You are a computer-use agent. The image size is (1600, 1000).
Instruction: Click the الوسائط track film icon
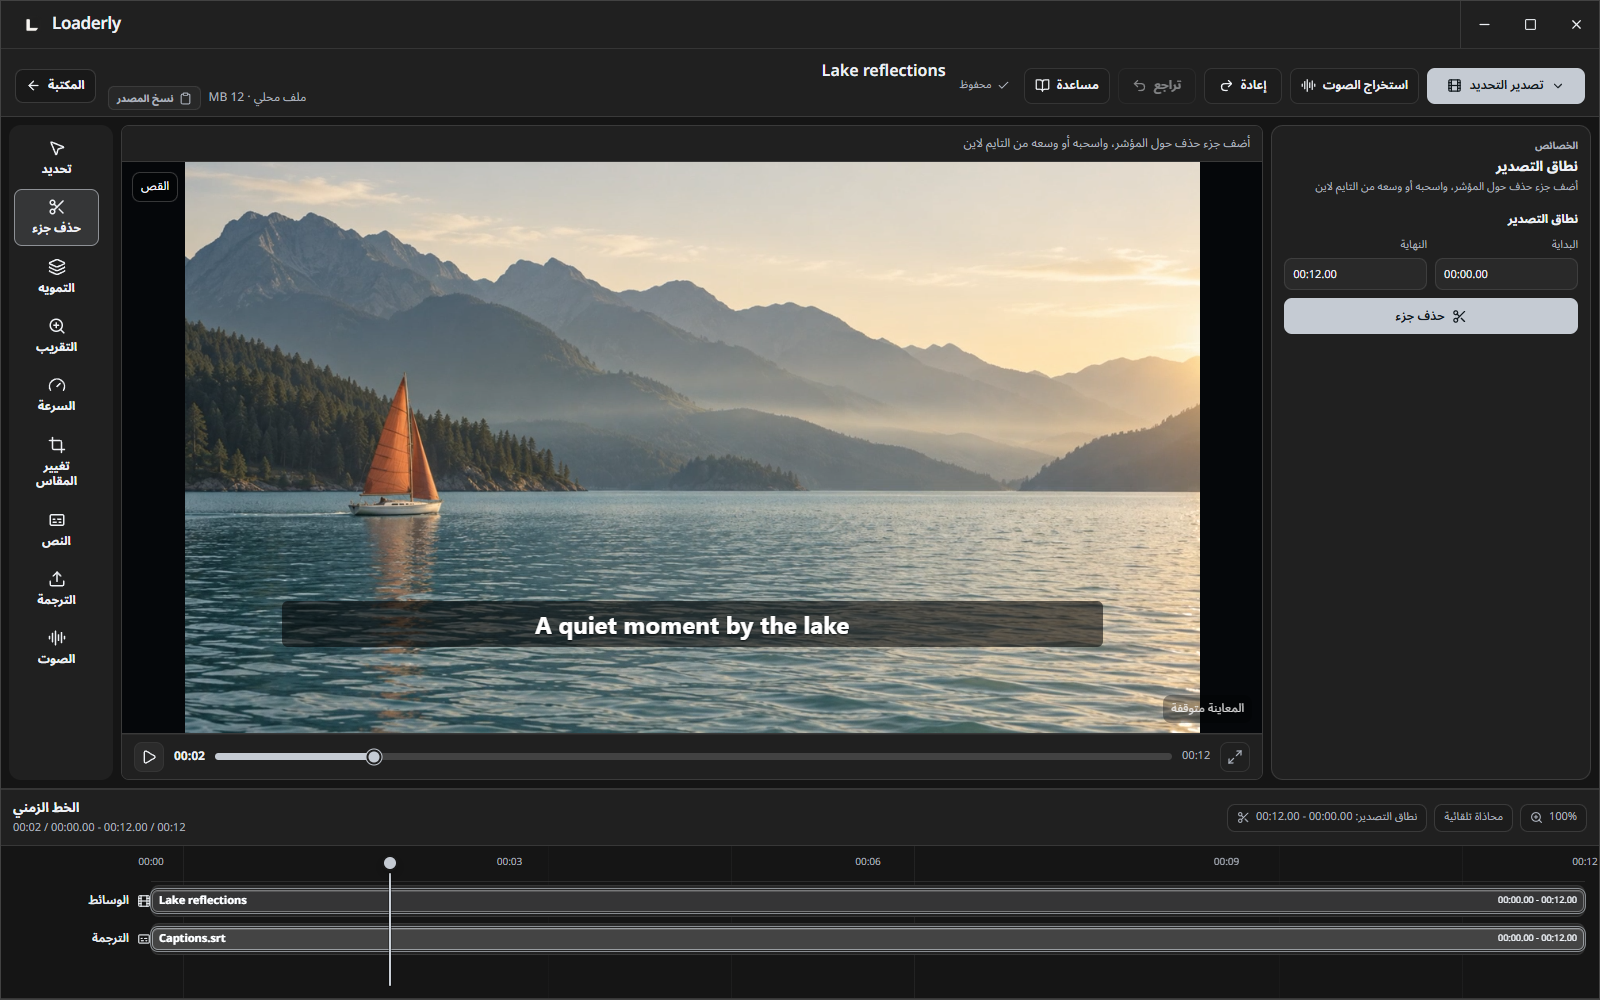point(144,901)
